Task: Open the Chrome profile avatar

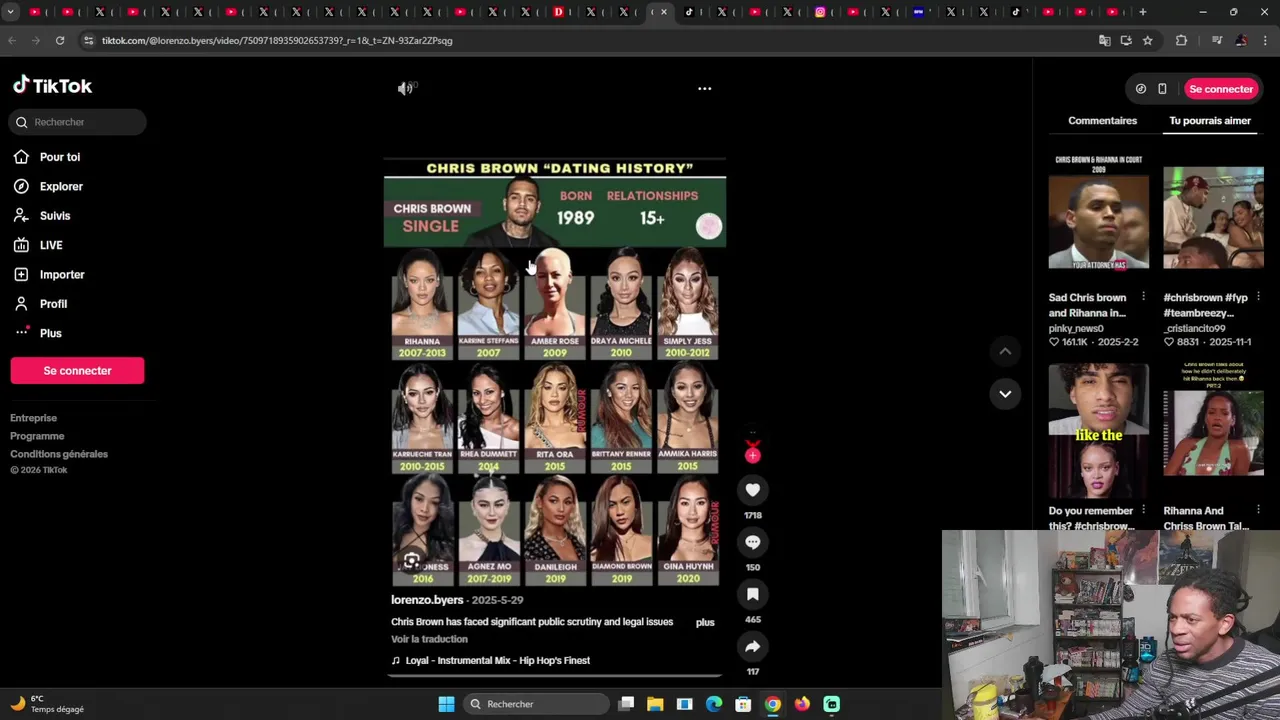Action: click(1241, 41)
